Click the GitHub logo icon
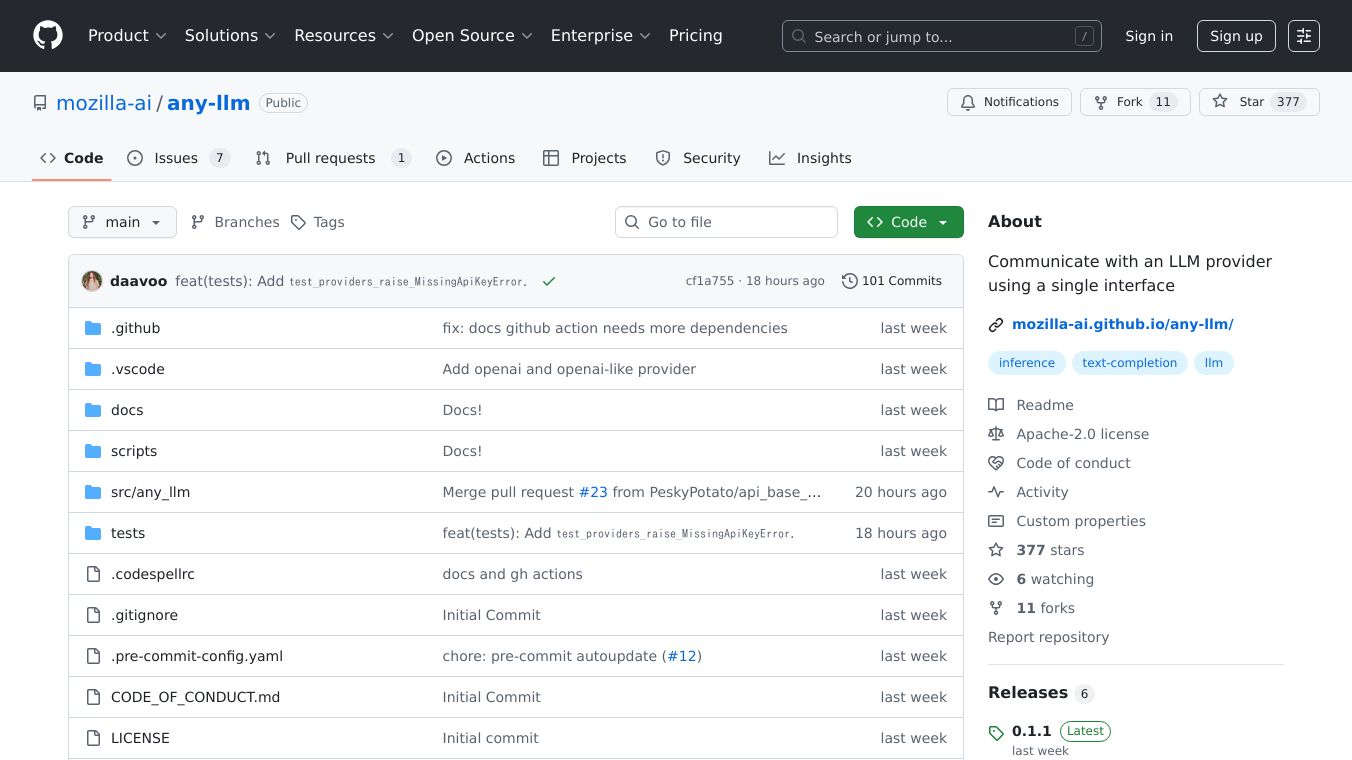This screenshot has height=760, width=1352. [x=48, y=36]
